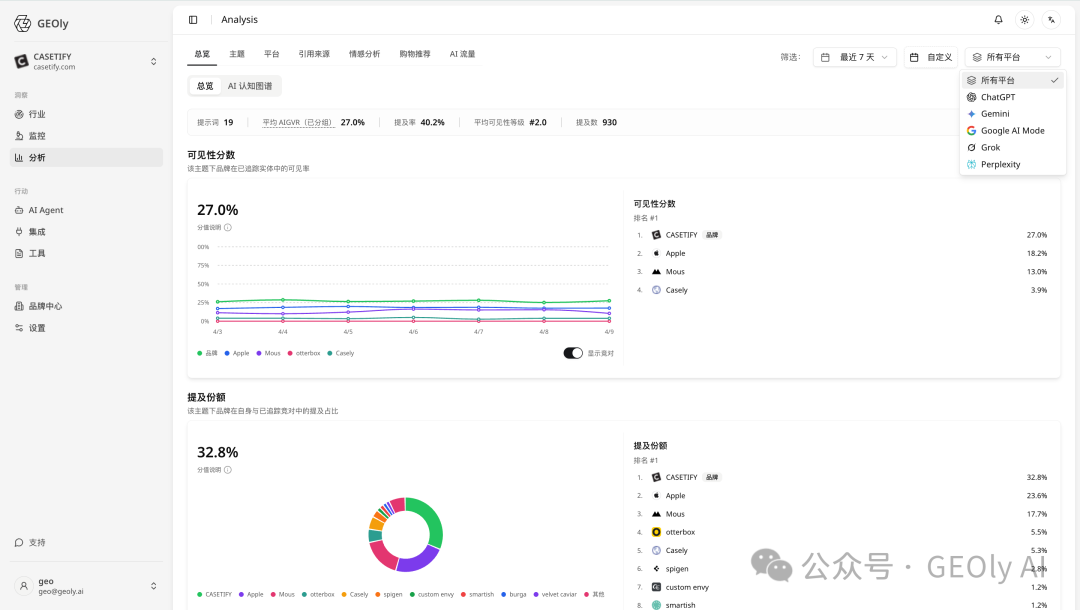This screenshot has width=1080, height=610.
Task: Select Gemini platform option
Action: [x=1012, y=114]
